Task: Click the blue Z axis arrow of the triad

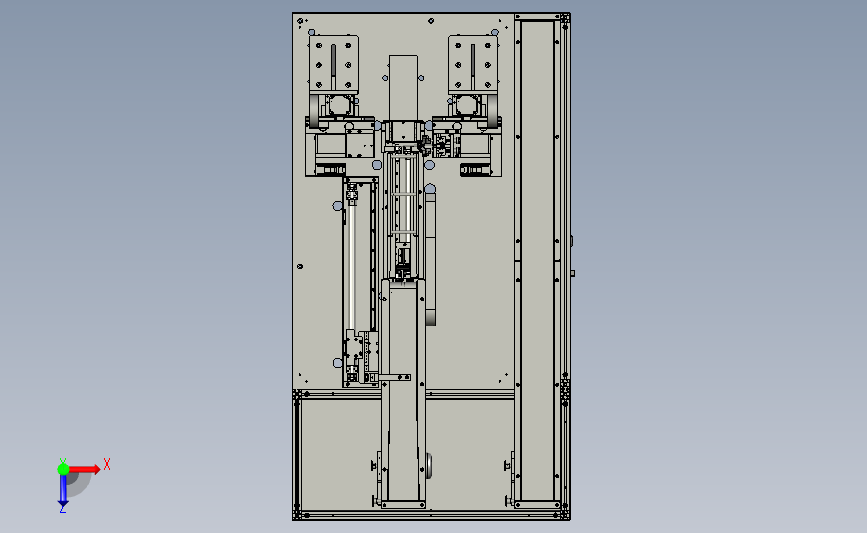Action: [63, 490]
